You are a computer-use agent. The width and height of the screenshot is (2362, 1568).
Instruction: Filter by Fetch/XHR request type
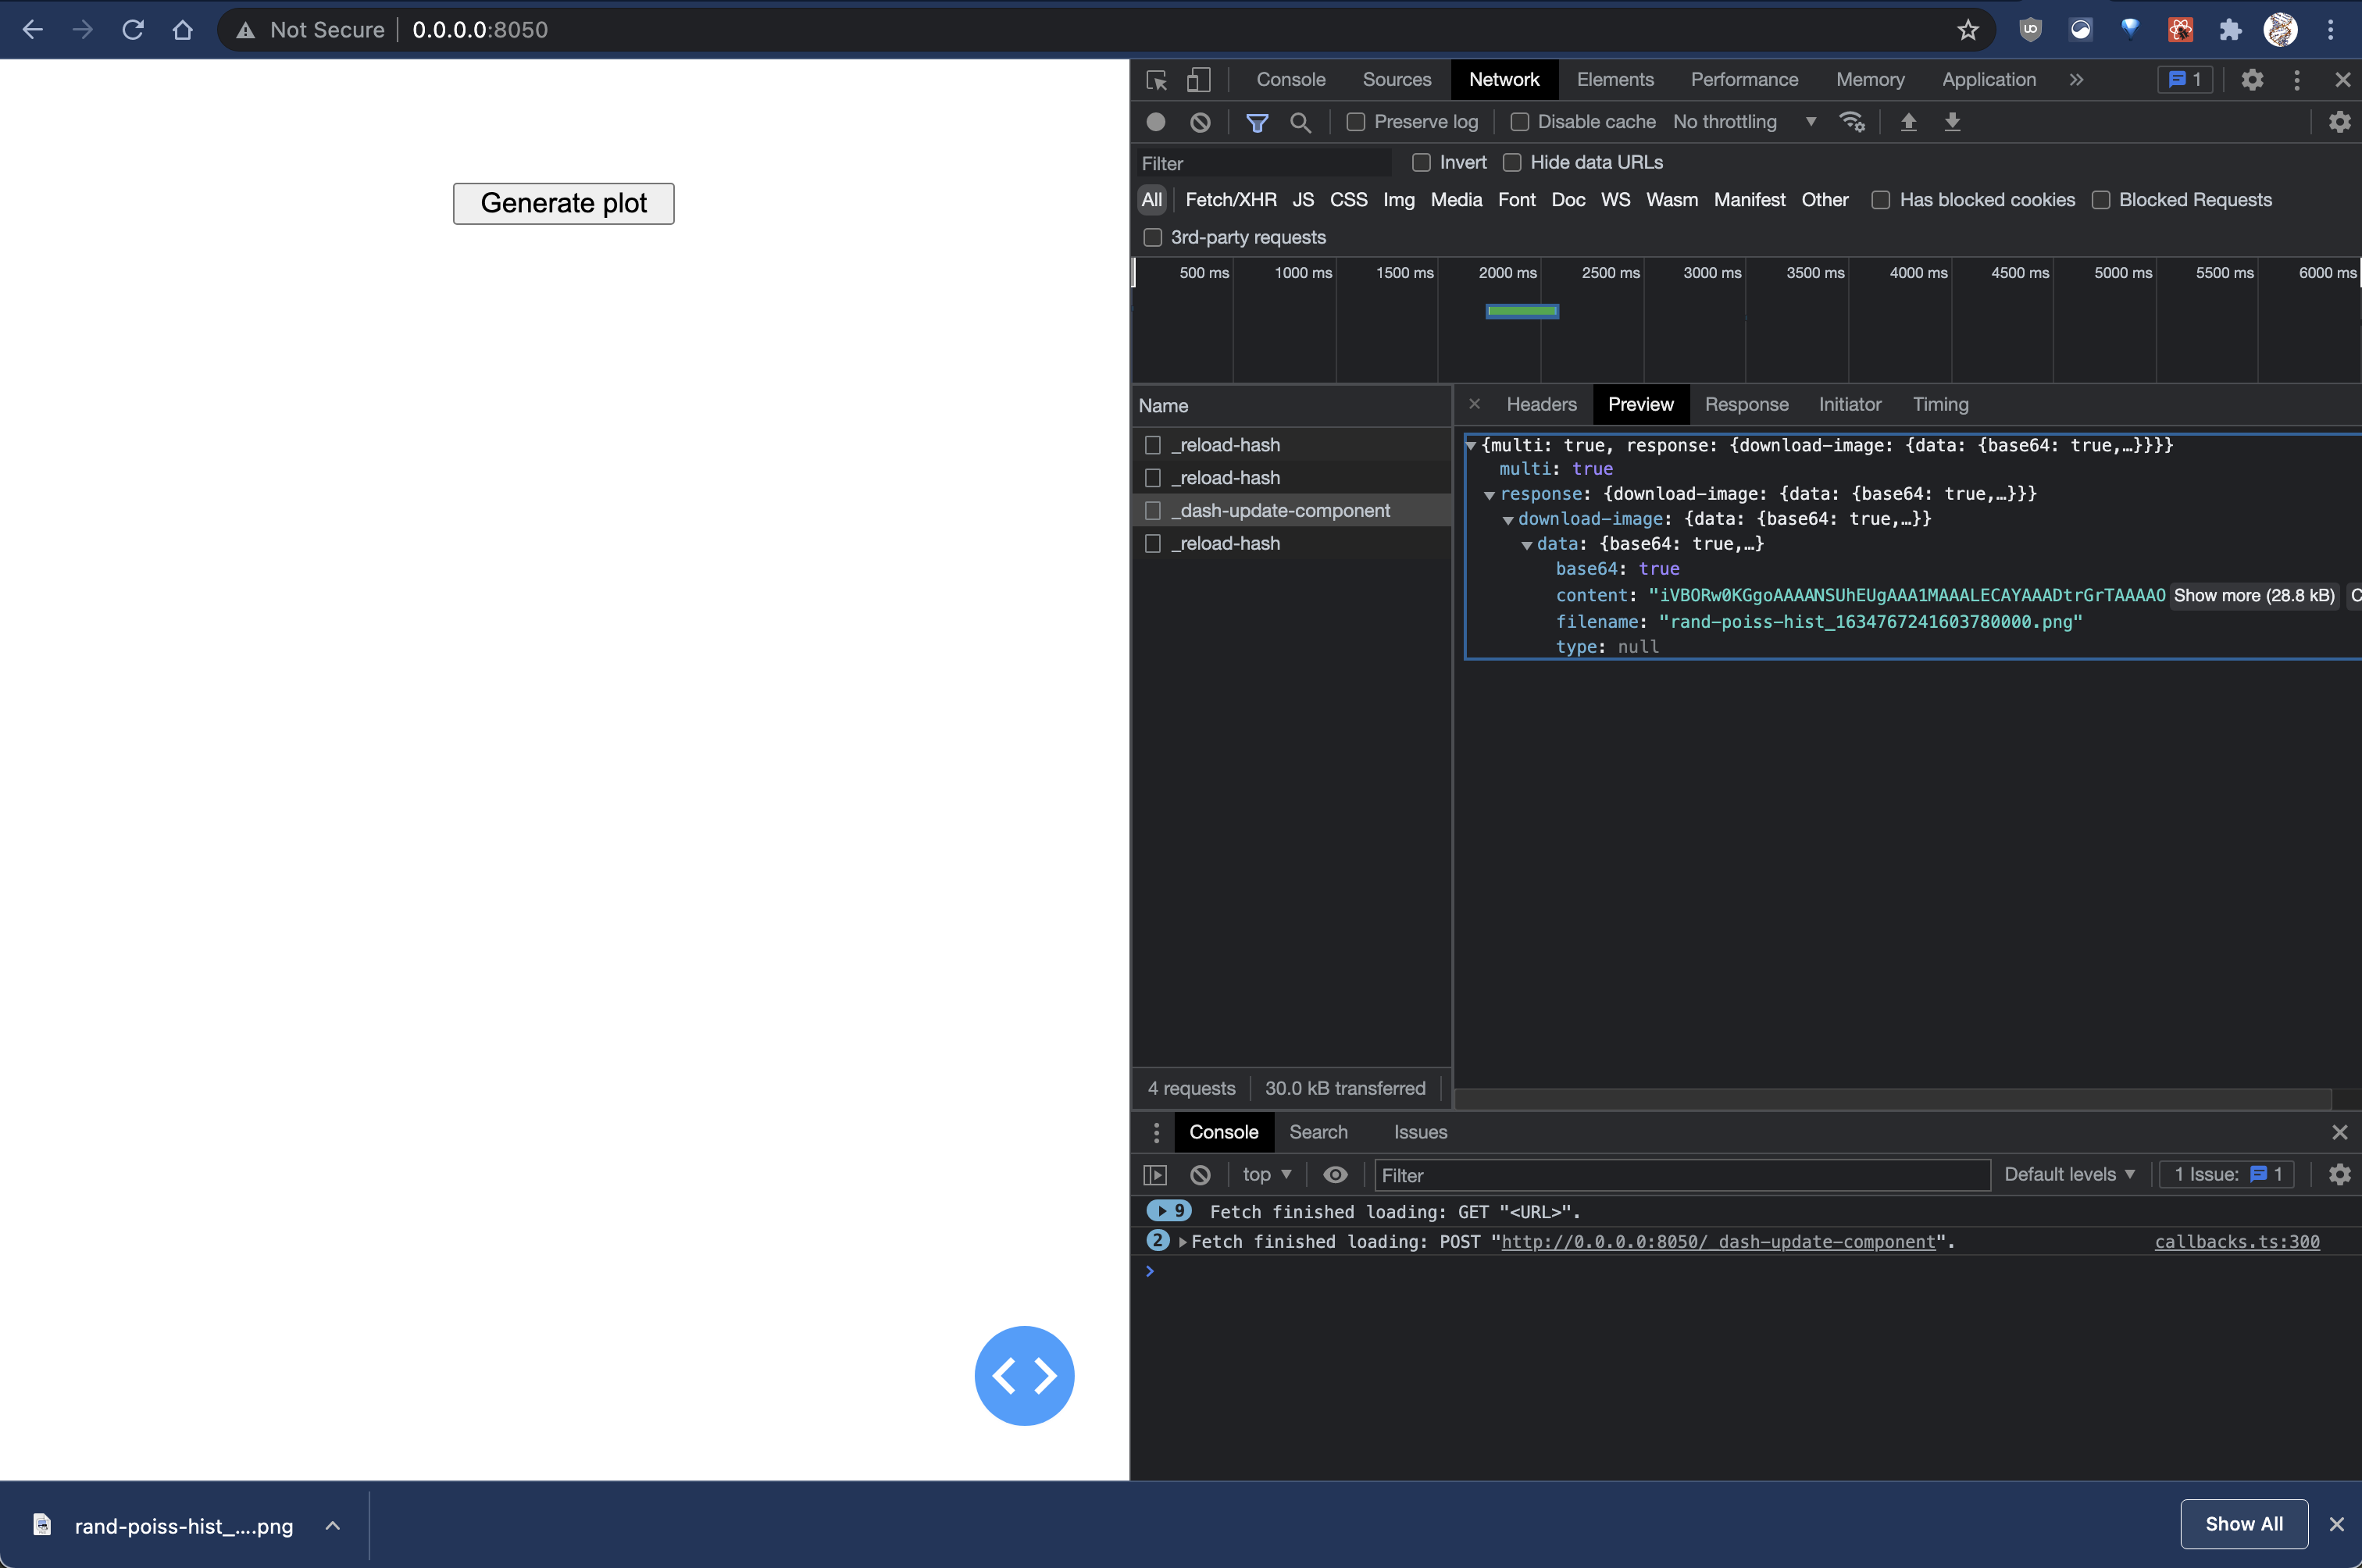tap(1230, 200)
